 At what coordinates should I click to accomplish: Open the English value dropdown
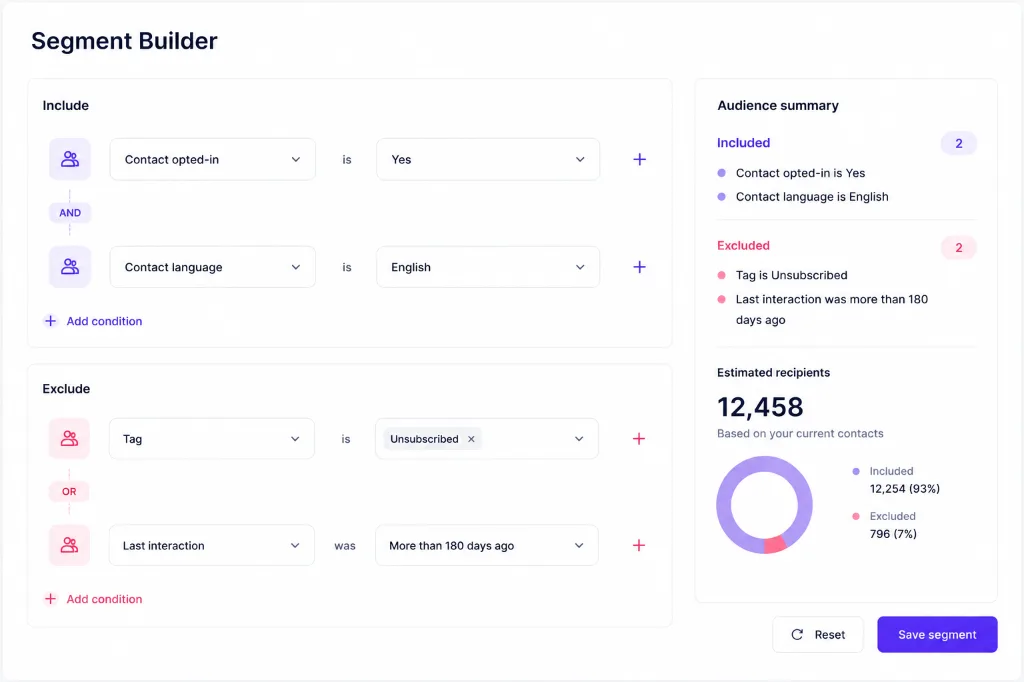(x=488, y=267)
